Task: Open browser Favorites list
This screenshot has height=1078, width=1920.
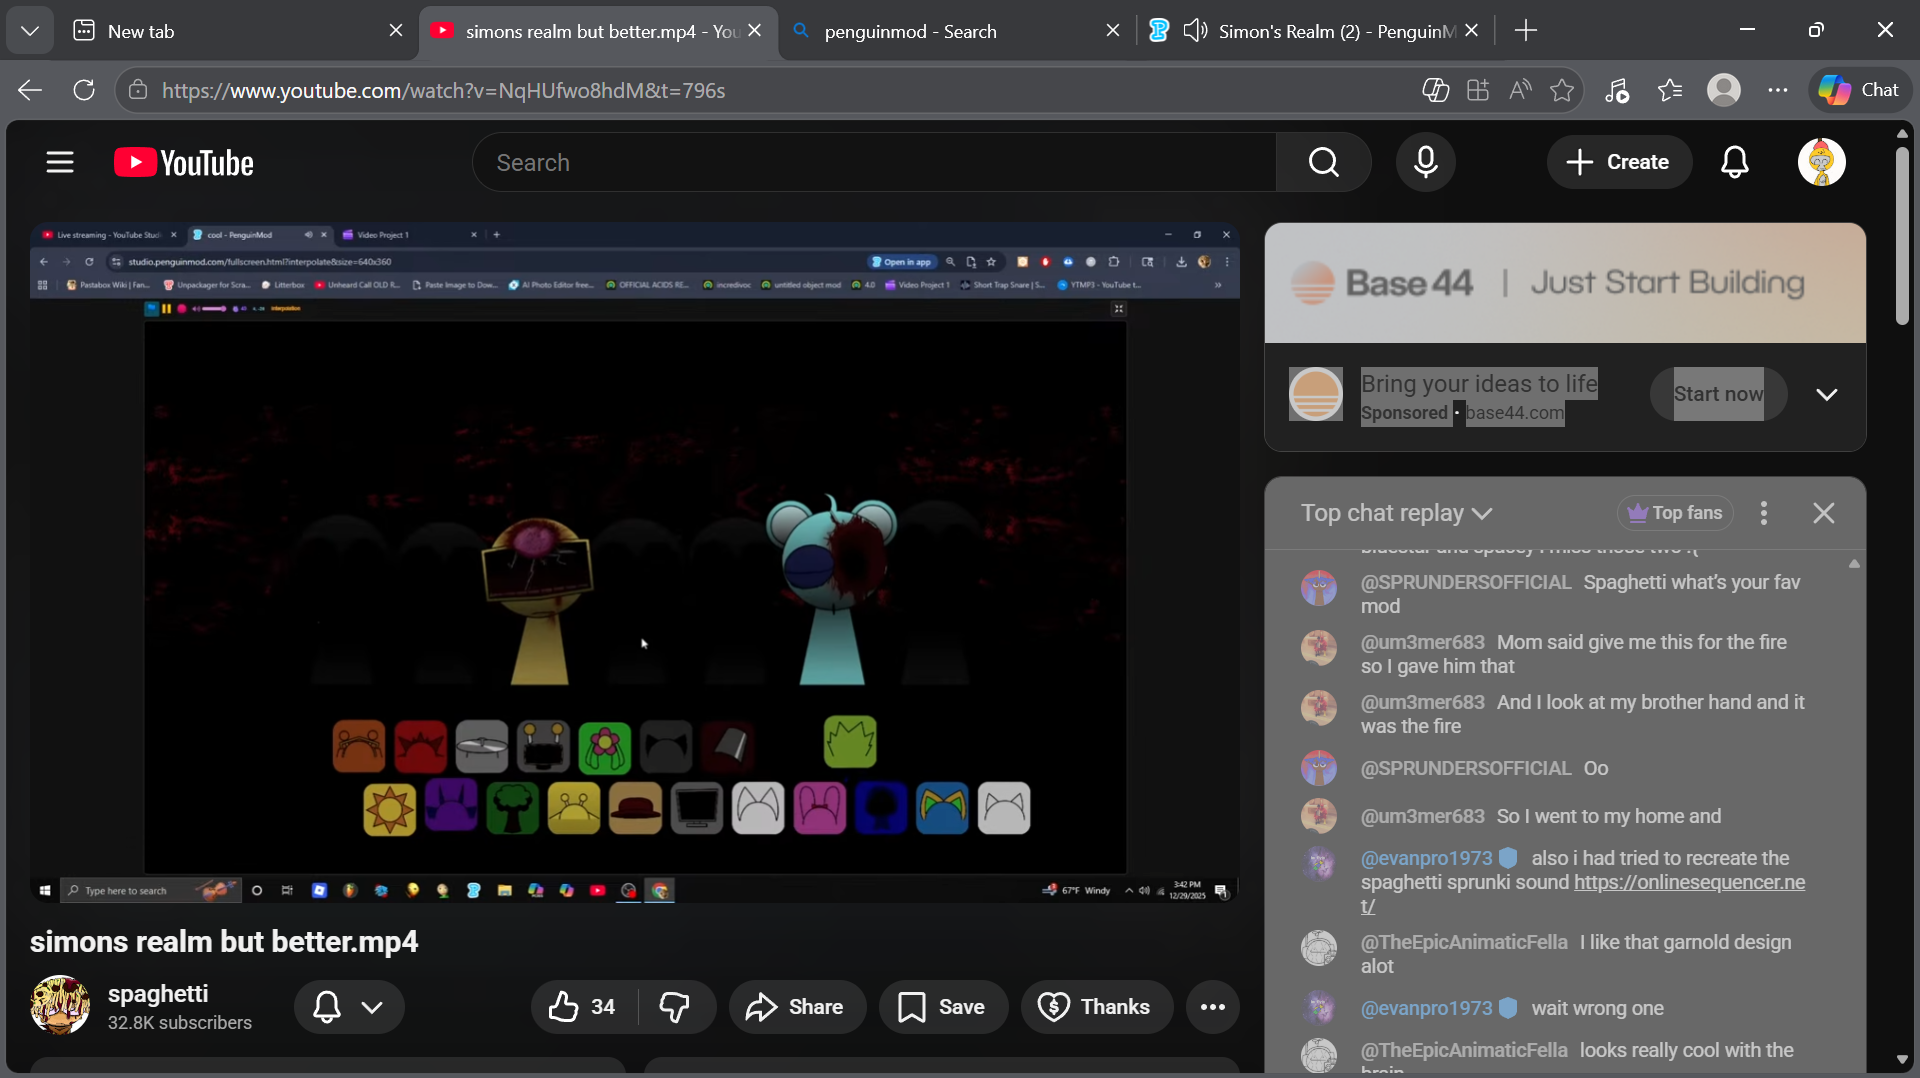Action: pyautogui.click(x=1670, y=90)
